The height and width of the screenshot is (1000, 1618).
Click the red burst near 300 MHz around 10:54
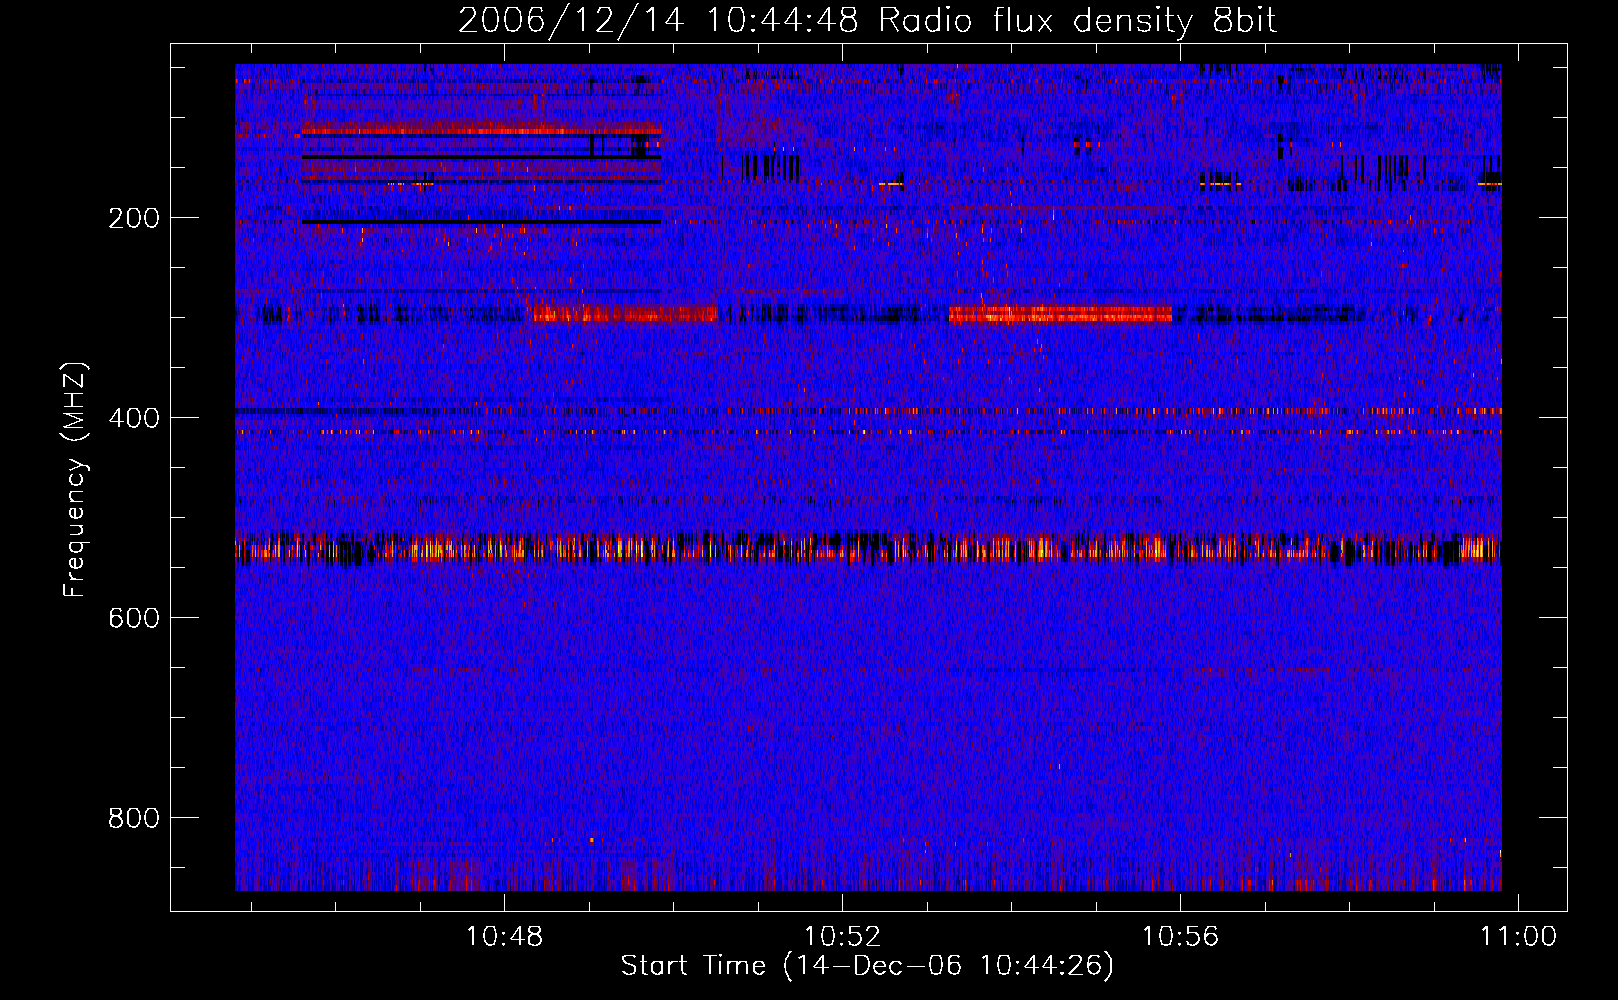tap(1060, 314)
